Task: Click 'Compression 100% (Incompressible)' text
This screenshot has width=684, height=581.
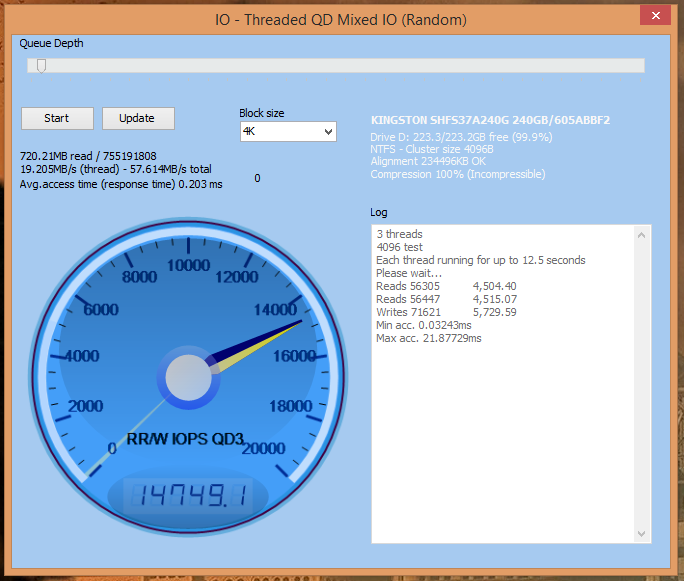Action: pos(458,174)
